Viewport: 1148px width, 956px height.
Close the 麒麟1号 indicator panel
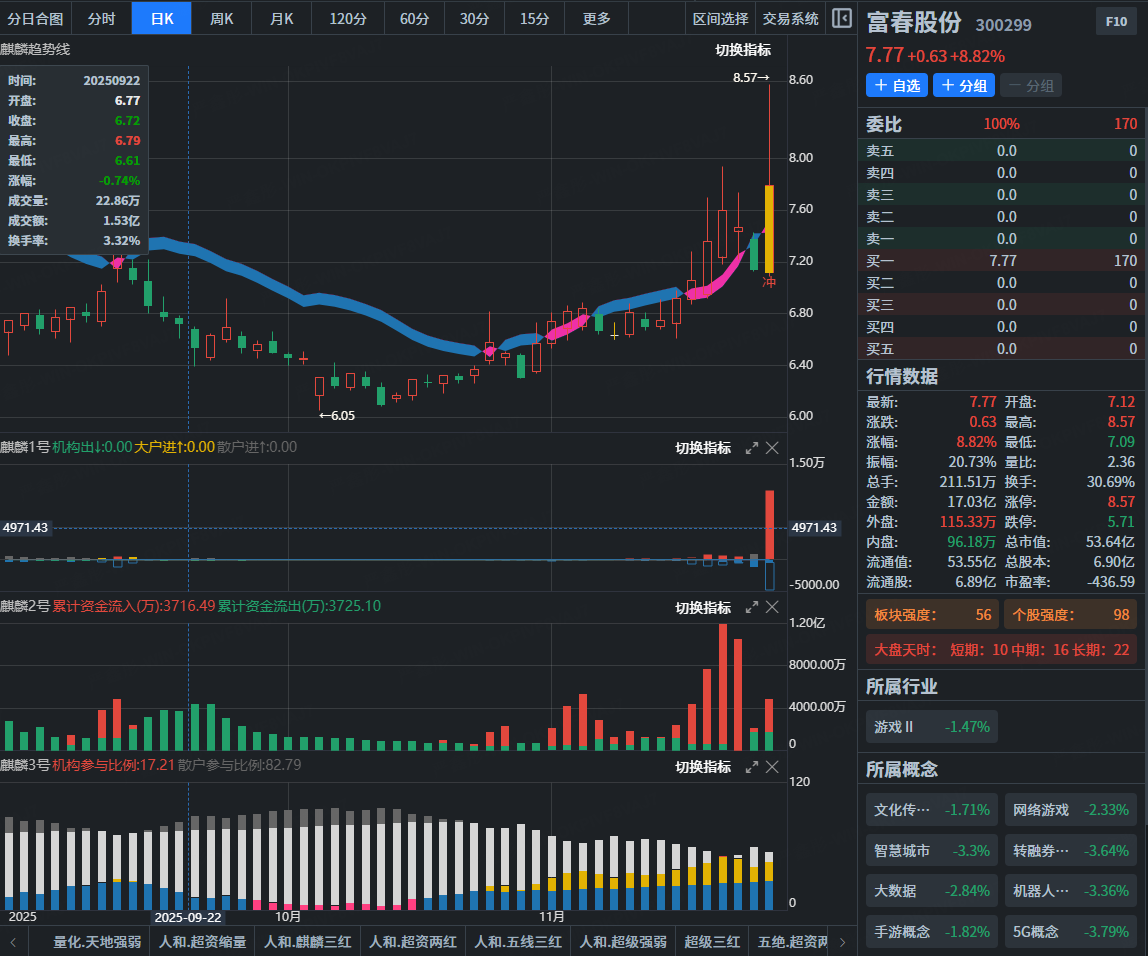pos(772,448)
